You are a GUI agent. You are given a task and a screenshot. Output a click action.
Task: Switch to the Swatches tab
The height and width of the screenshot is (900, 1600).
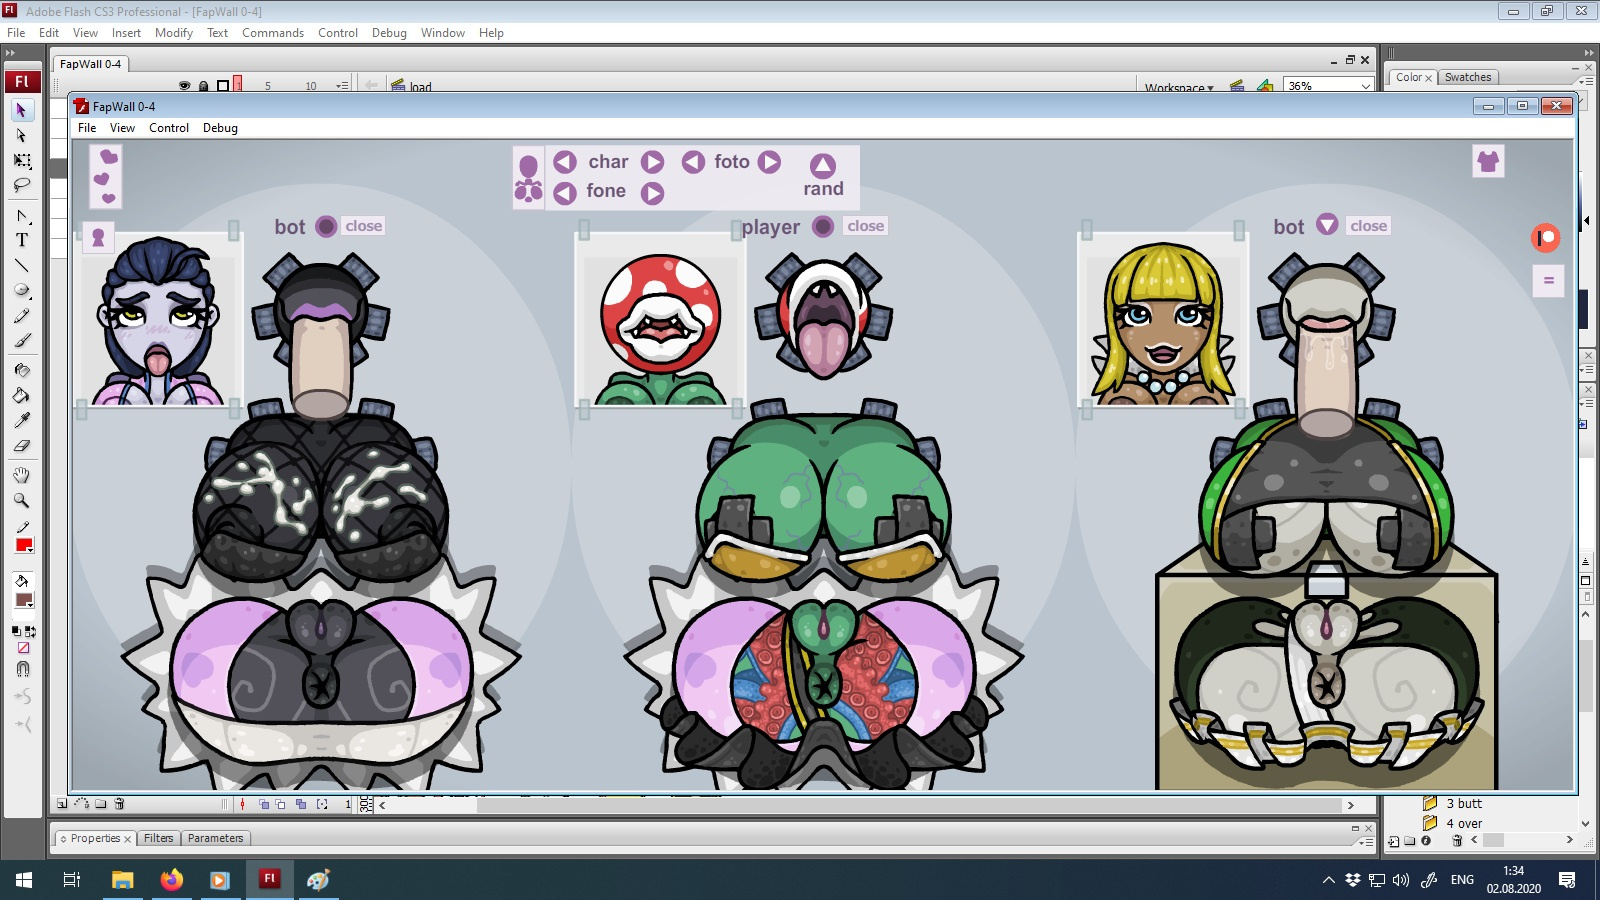click(1468, 77)
